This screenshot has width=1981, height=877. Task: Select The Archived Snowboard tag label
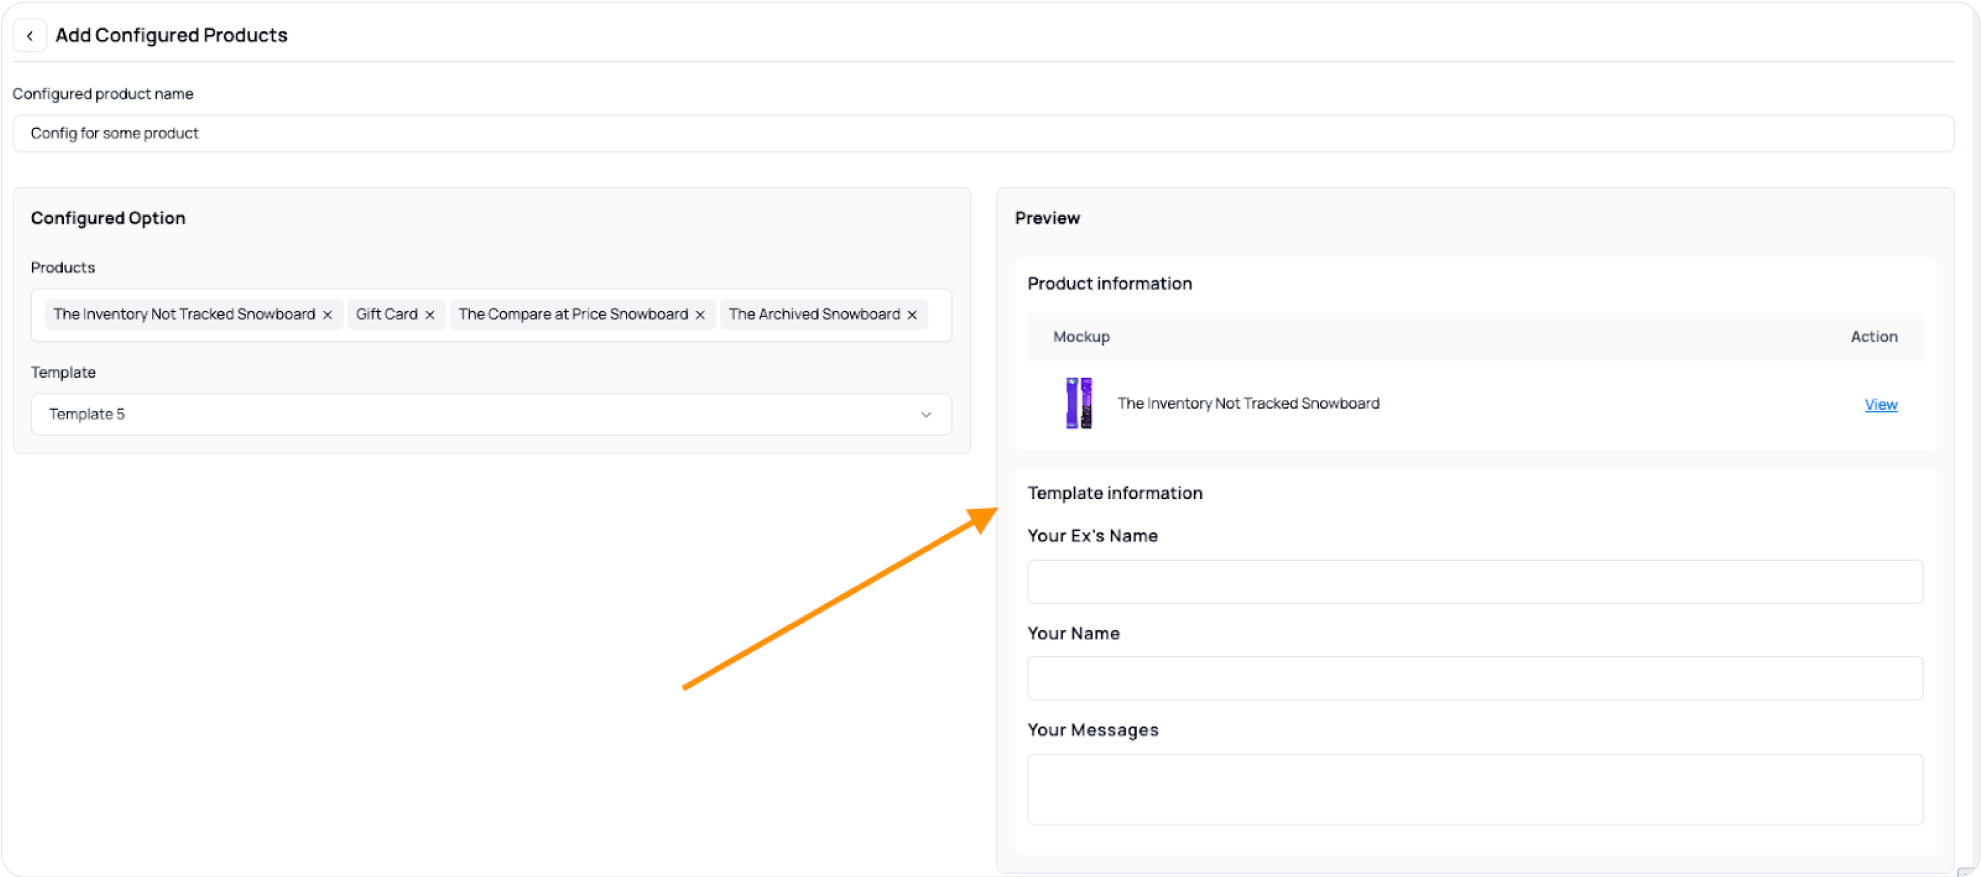click(814, 314)
